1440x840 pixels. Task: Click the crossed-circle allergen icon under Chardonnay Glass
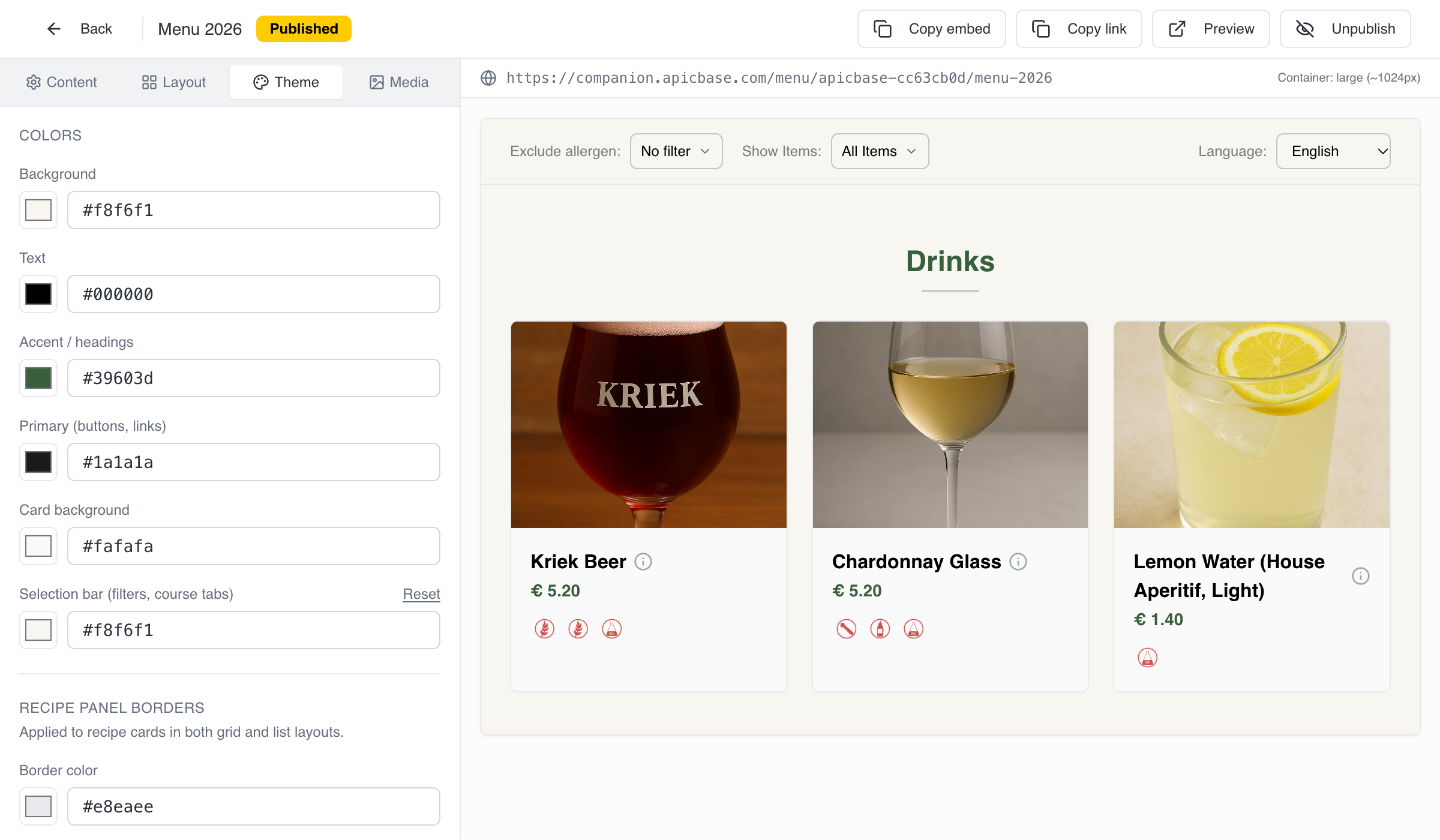click(846, 629)
